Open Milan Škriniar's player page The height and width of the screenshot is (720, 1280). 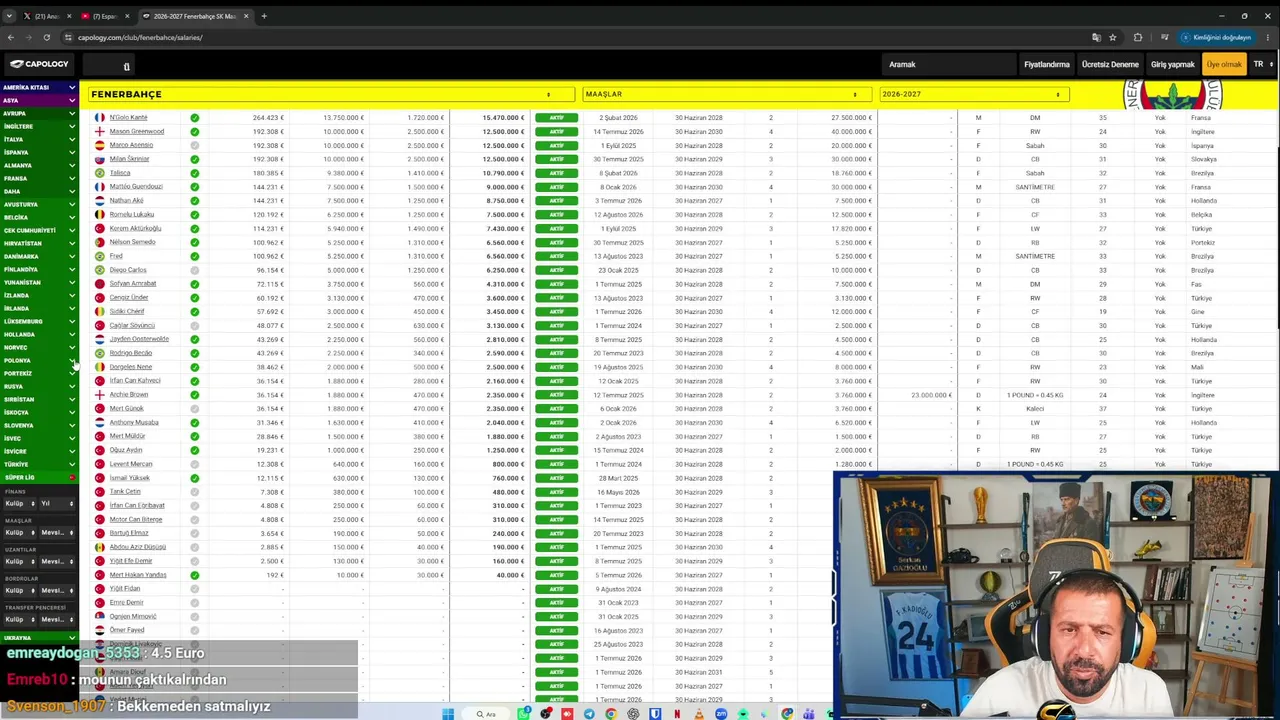129,159
